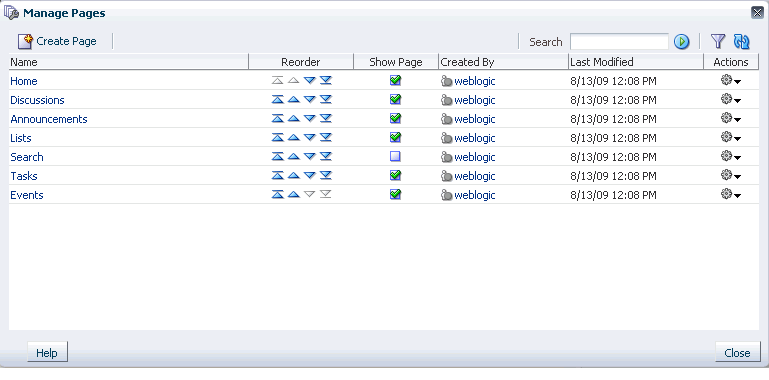The width and height of the screenshot is (769, 380).
Task: Refresh the pages list
Action: 742,42
